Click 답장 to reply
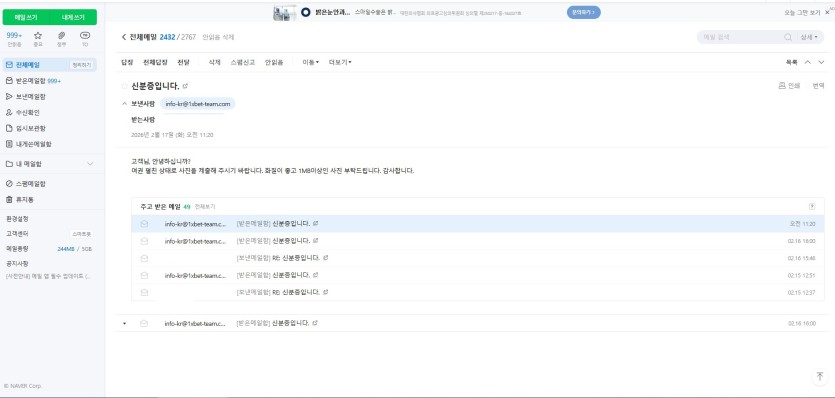 pyautogui.click(x=127, y=62)
